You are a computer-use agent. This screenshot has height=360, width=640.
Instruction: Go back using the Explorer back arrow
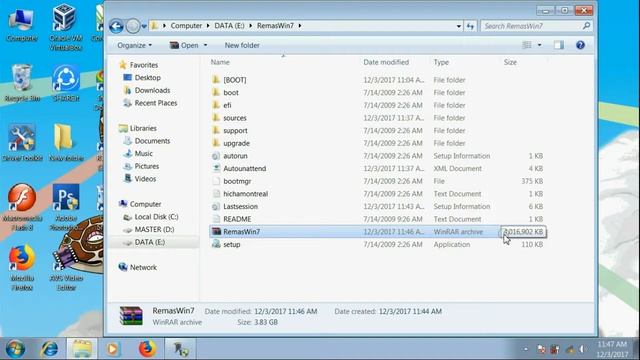pos(116,26)
